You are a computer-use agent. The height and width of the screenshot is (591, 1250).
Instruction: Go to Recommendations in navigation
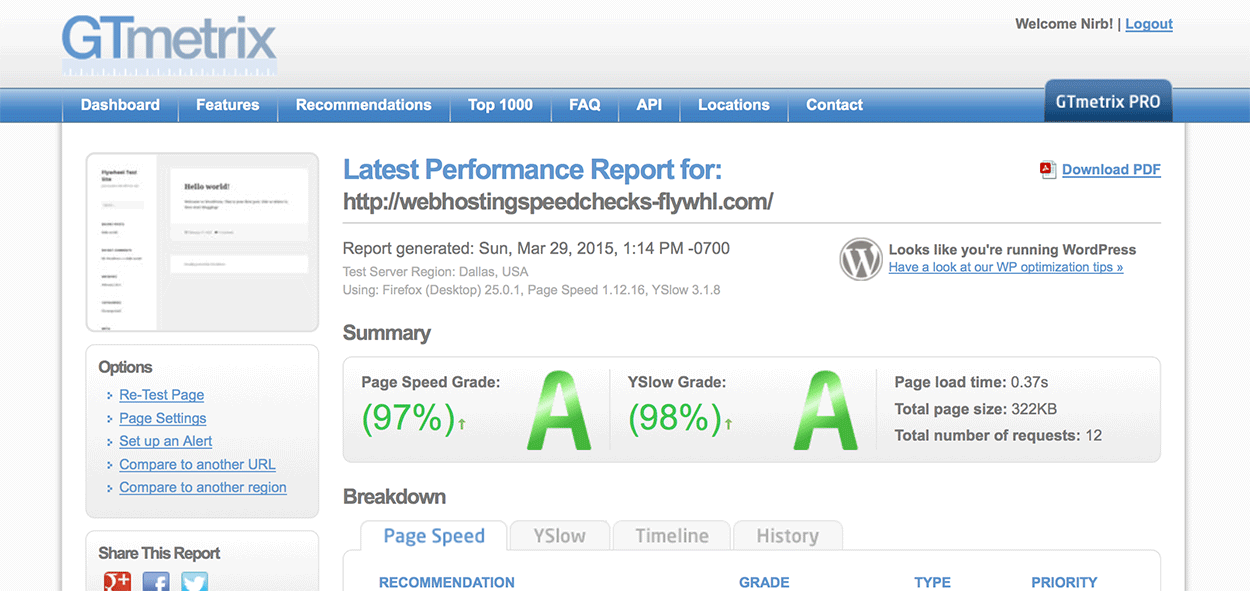(364, 105)
